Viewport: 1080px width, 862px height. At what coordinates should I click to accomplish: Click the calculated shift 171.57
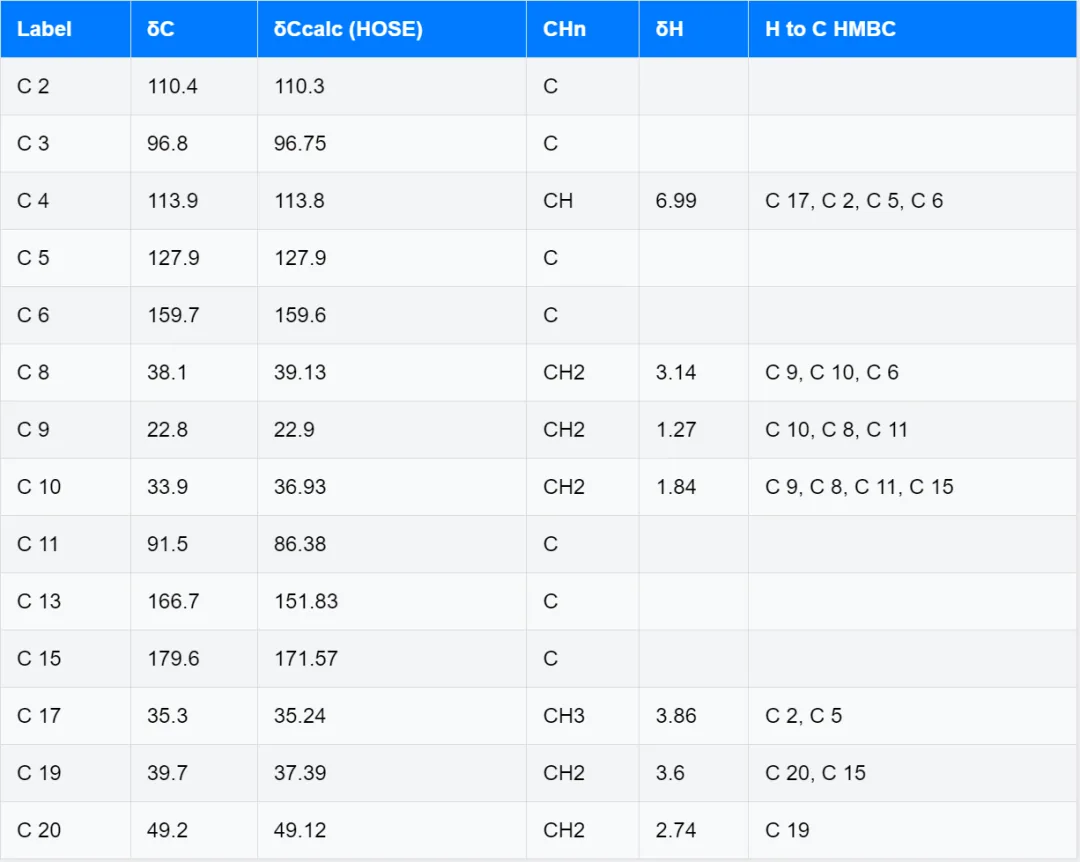click(306, 658)
